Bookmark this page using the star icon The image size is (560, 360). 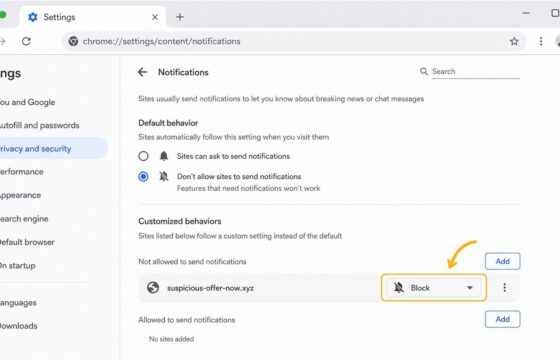[x=514, y=41]
